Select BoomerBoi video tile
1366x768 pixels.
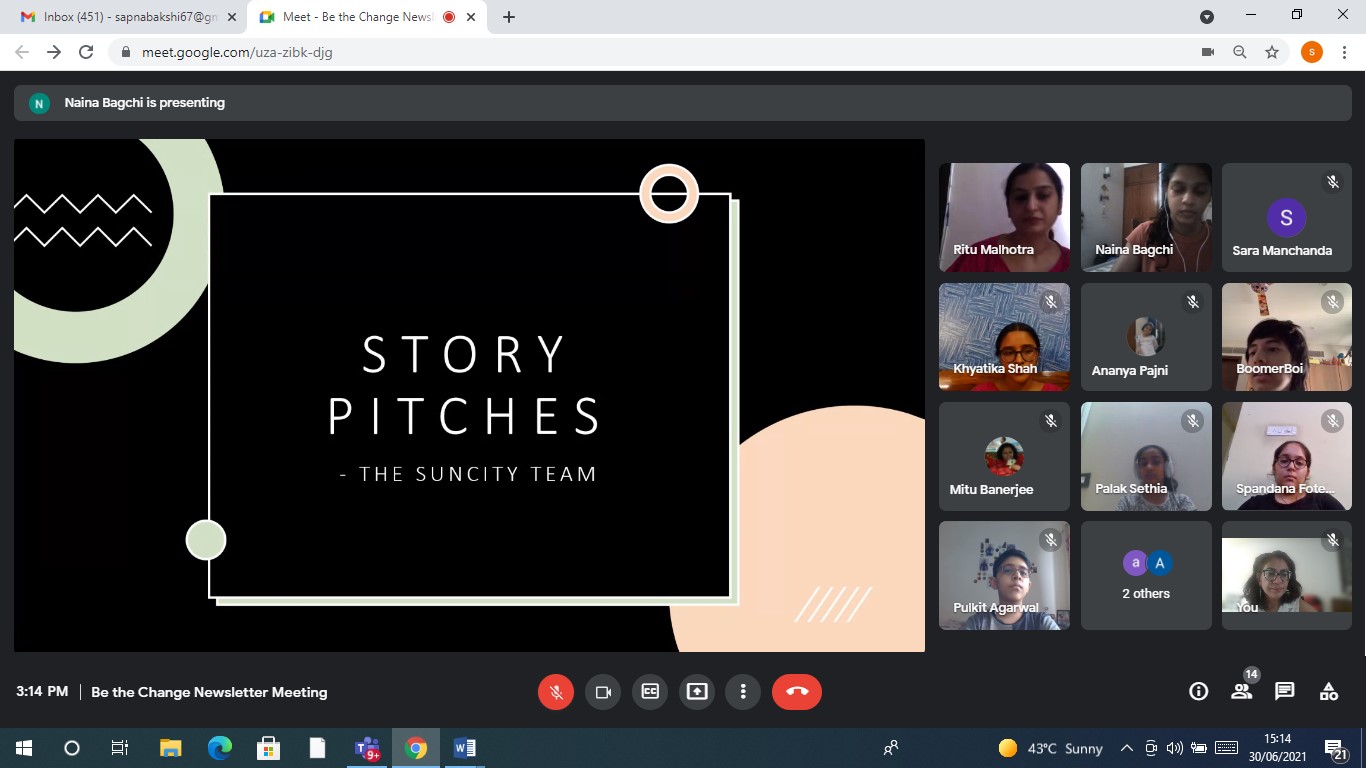(1287, 337)
